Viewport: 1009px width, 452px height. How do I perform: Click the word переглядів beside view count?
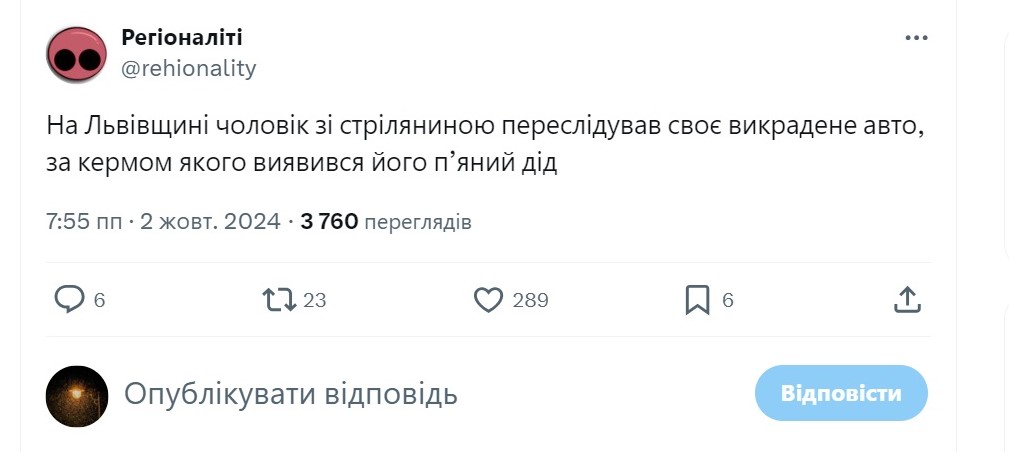(417, 222)
